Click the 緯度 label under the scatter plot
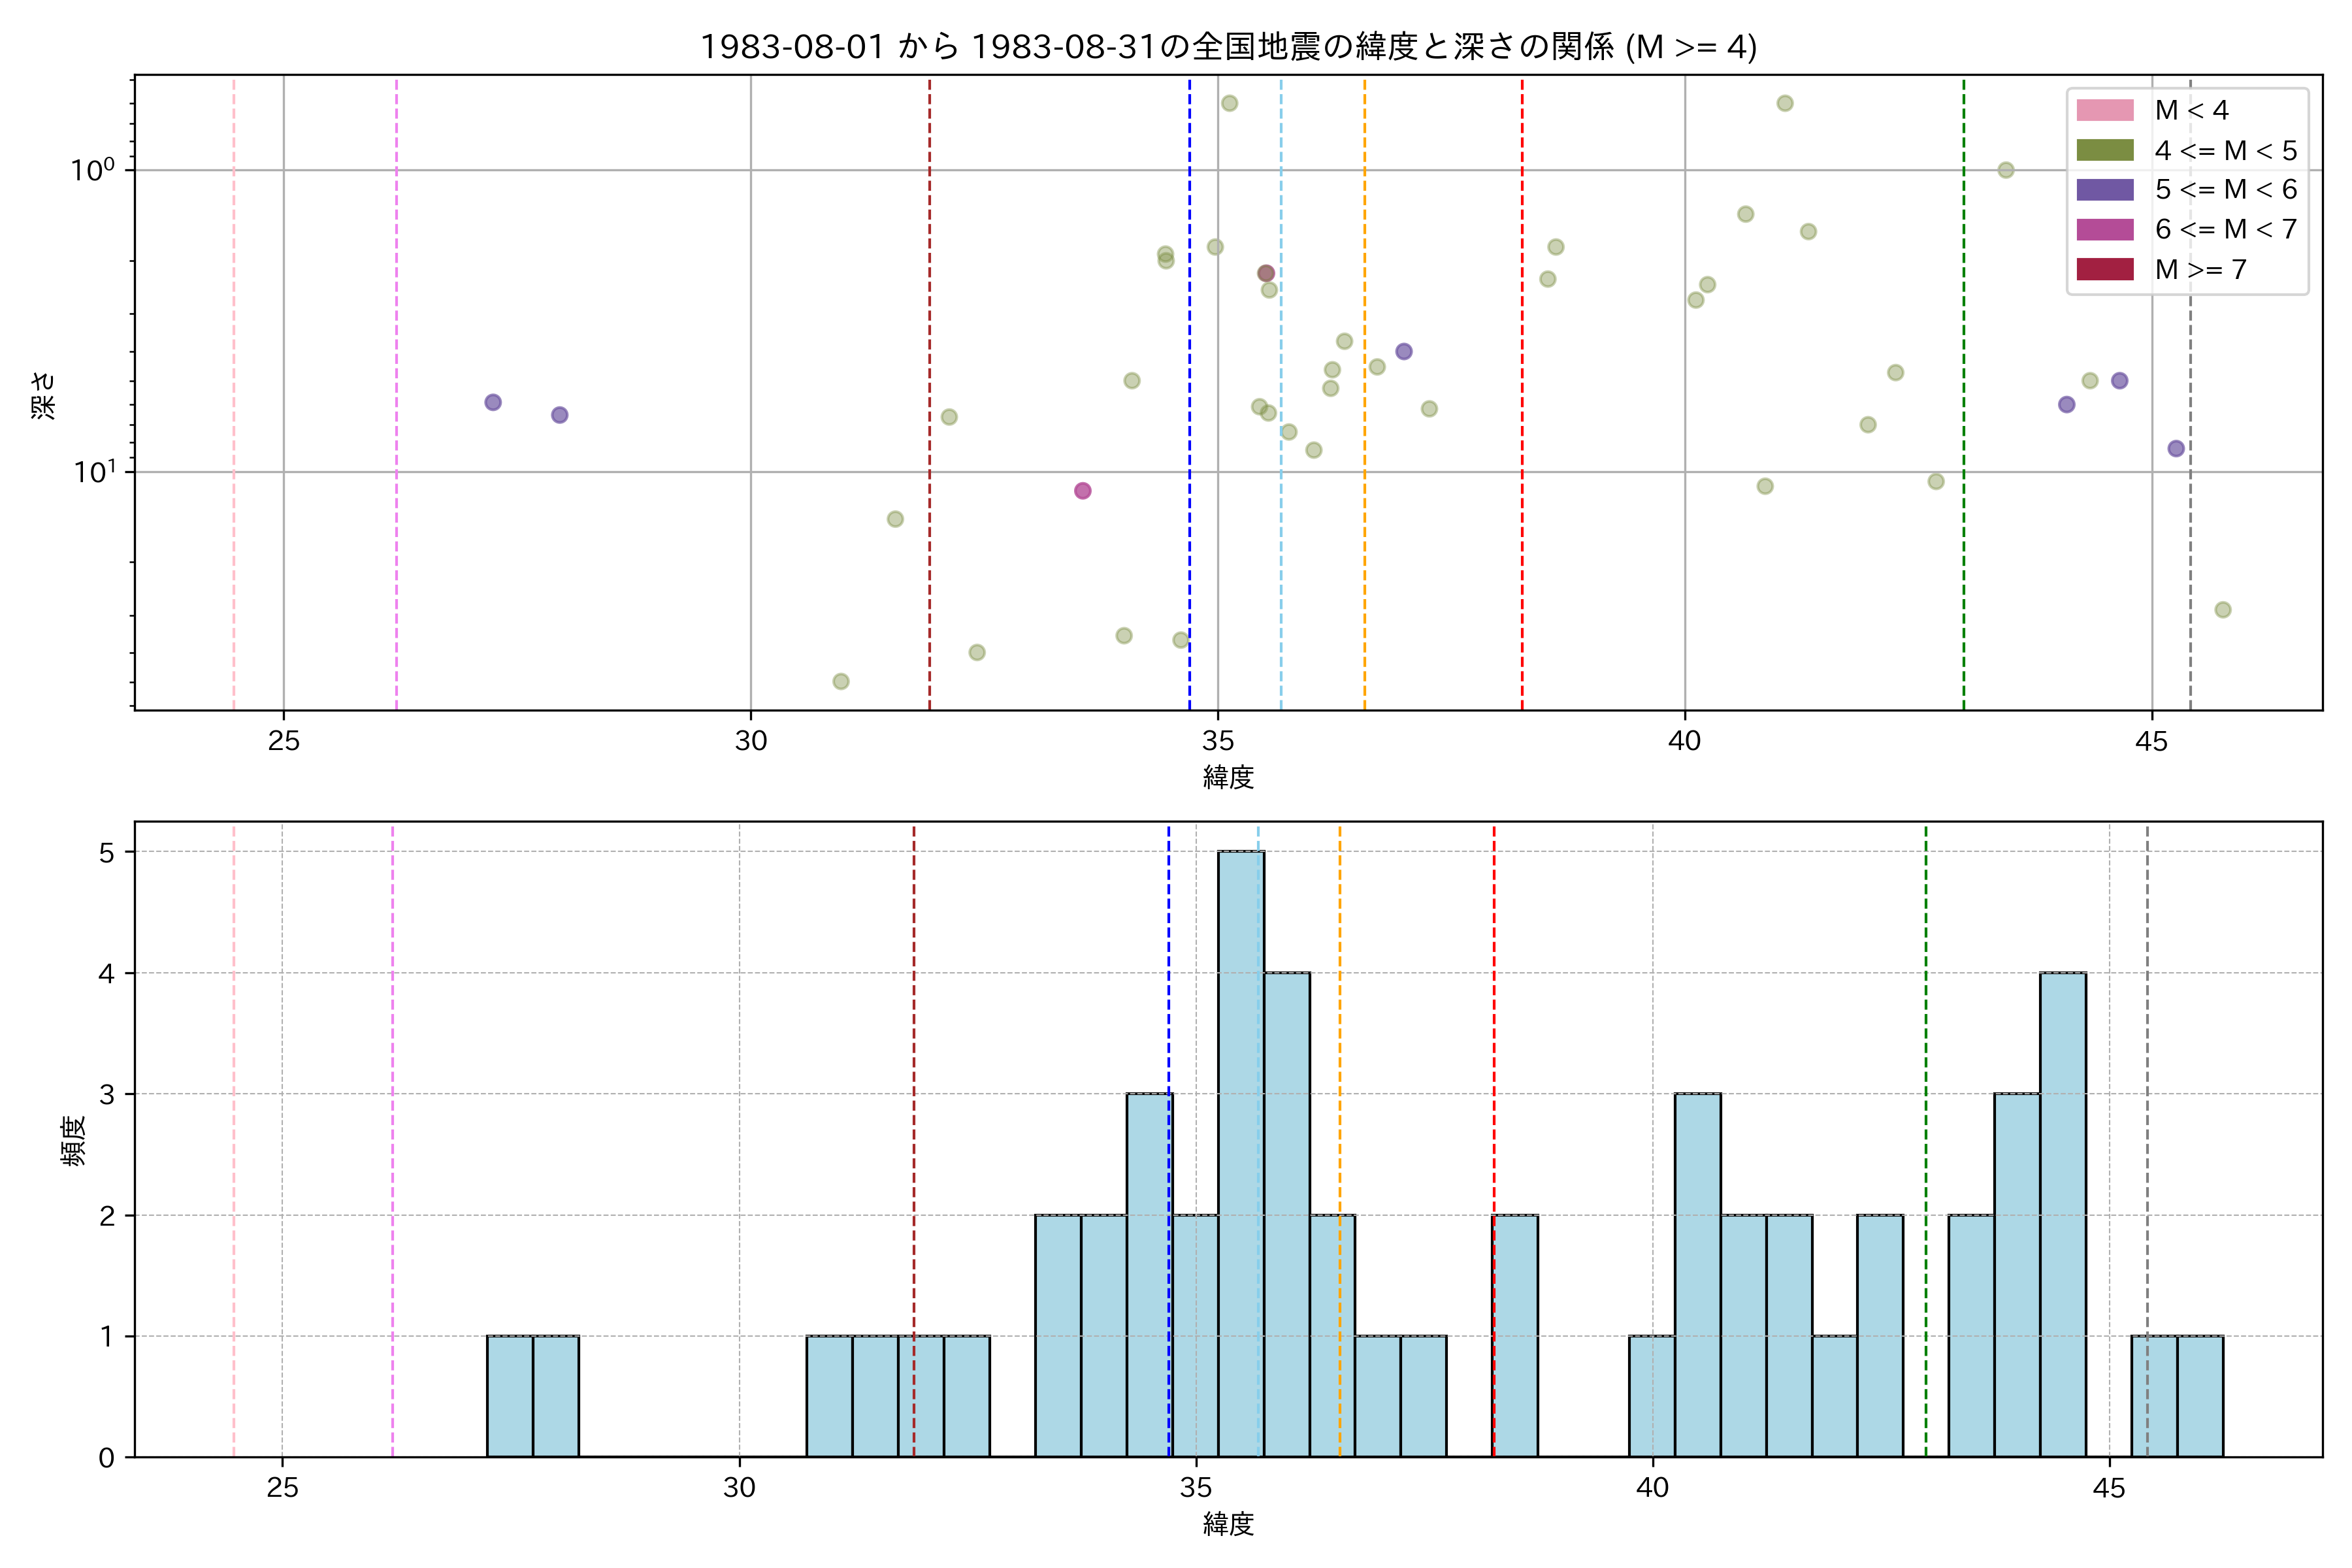2352x1568 pixels. (x=1228, y=777)
